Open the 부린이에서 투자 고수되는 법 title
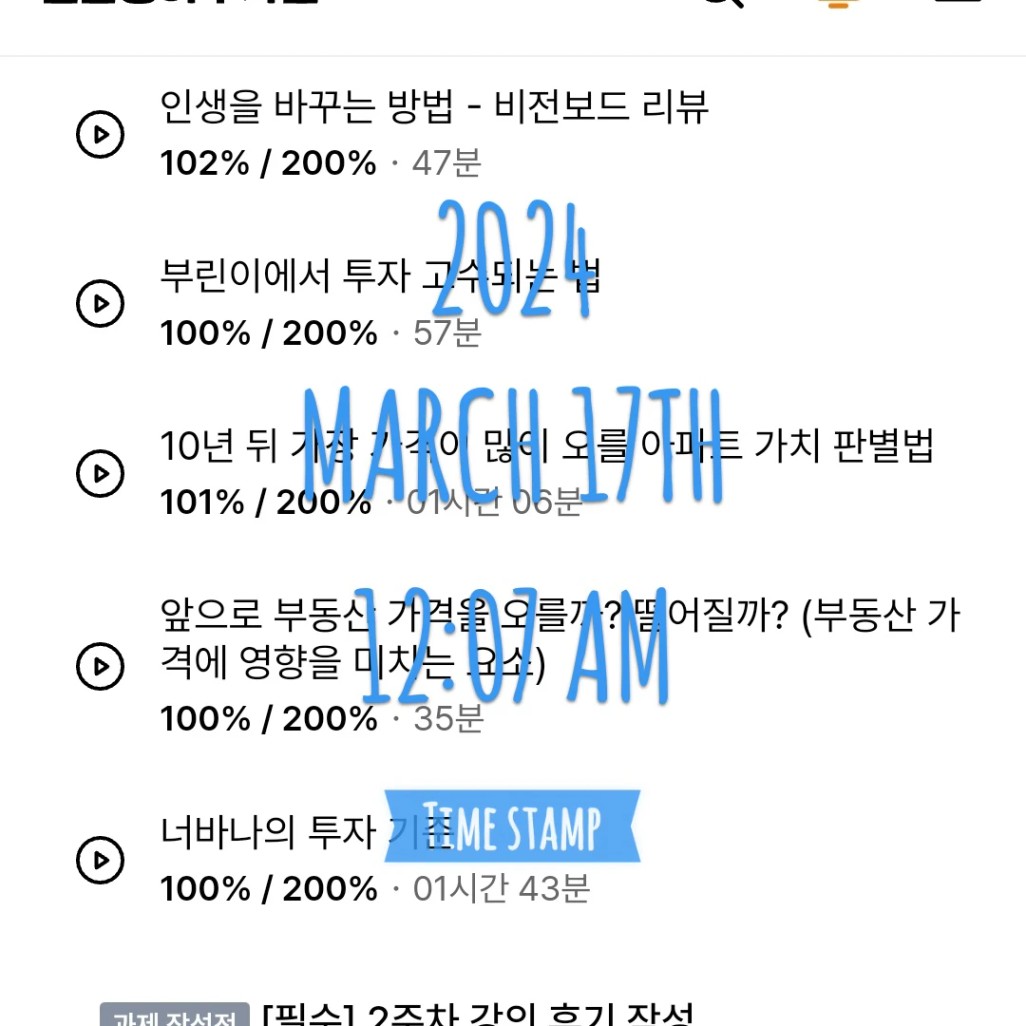1026x1026 pixels. click(380, 275)
